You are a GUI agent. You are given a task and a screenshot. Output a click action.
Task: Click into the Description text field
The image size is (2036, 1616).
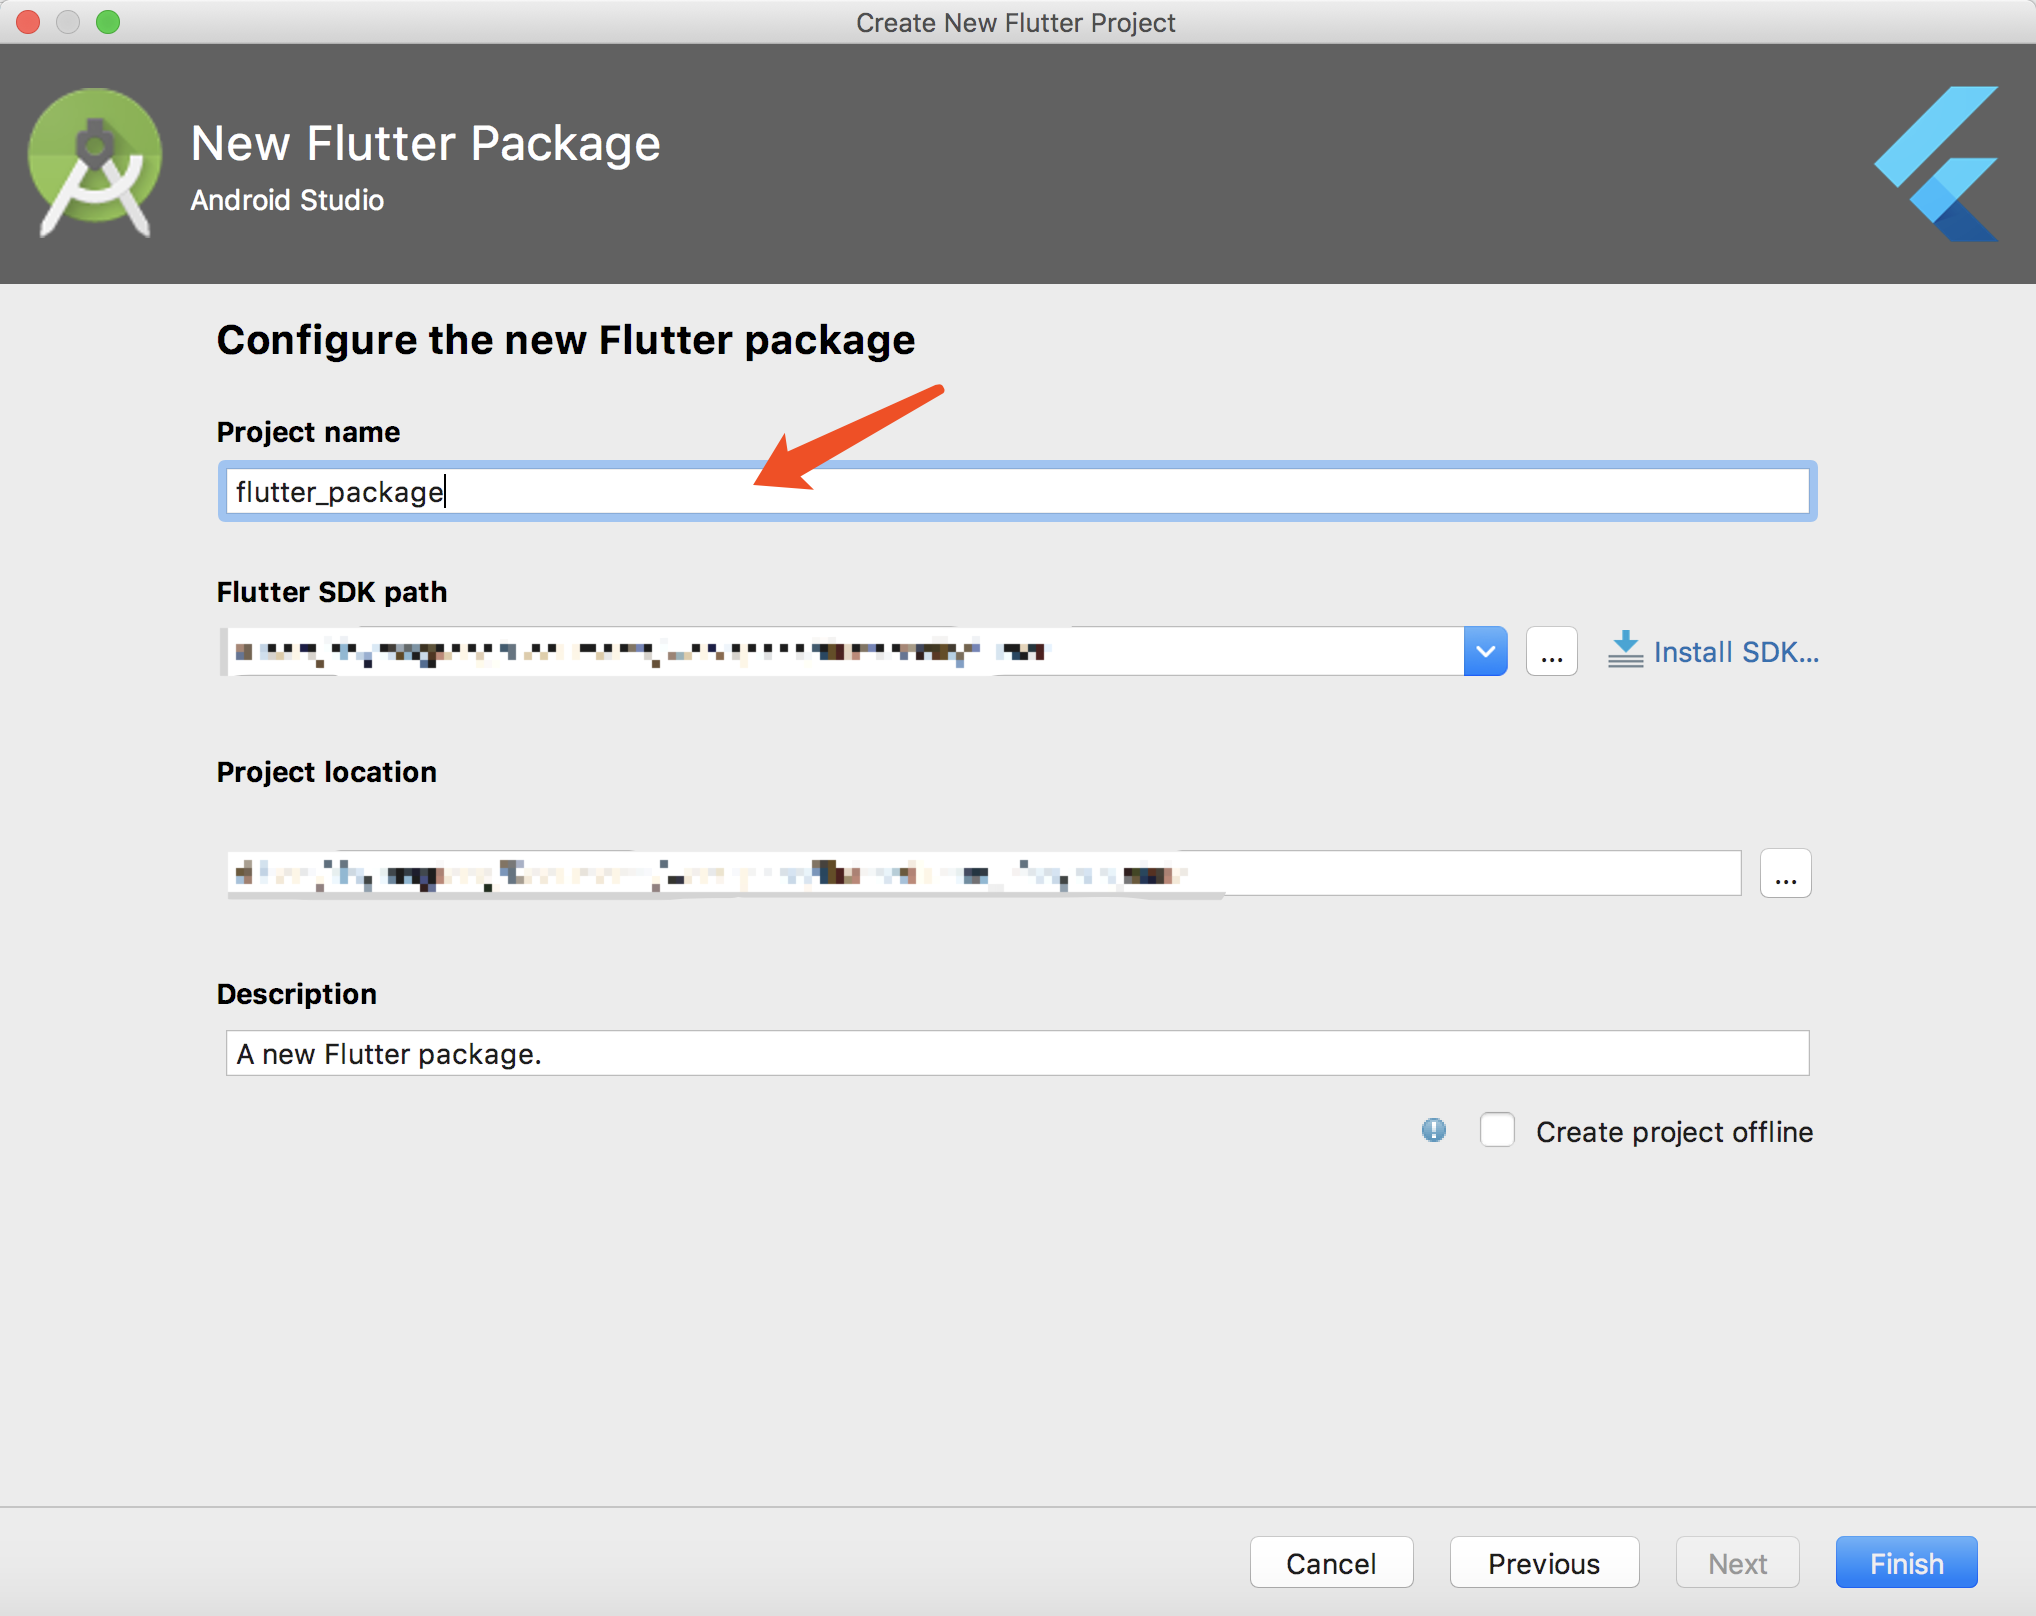click(1017, 1054)
